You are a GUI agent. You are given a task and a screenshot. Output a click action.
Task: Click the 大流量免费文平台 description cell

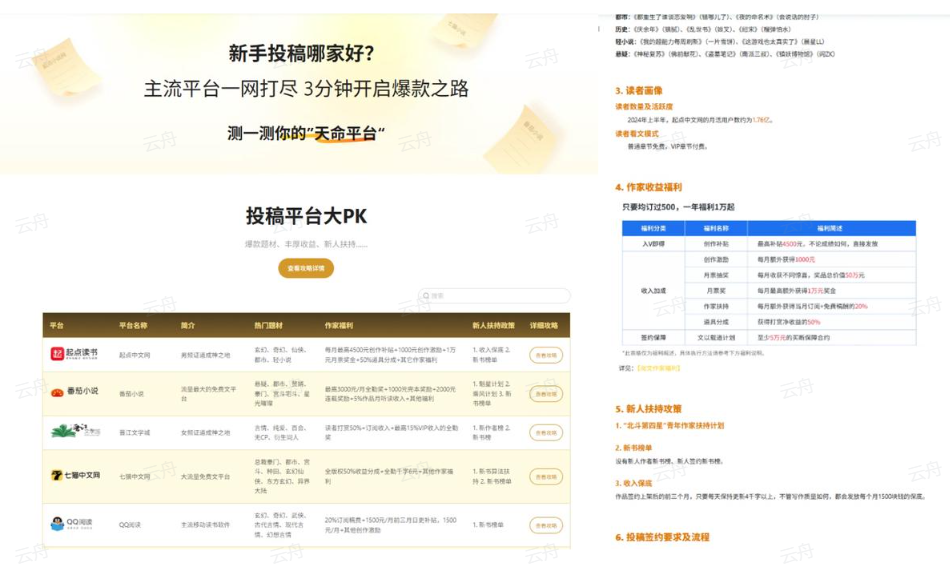[x=205, y=477]
